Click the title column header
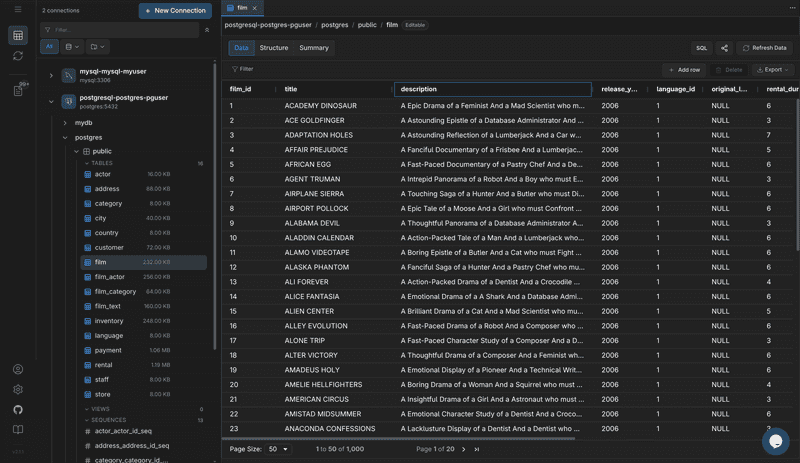Image resolution: width=800 pixels, height=463 pixels. (x=335, y=89)
